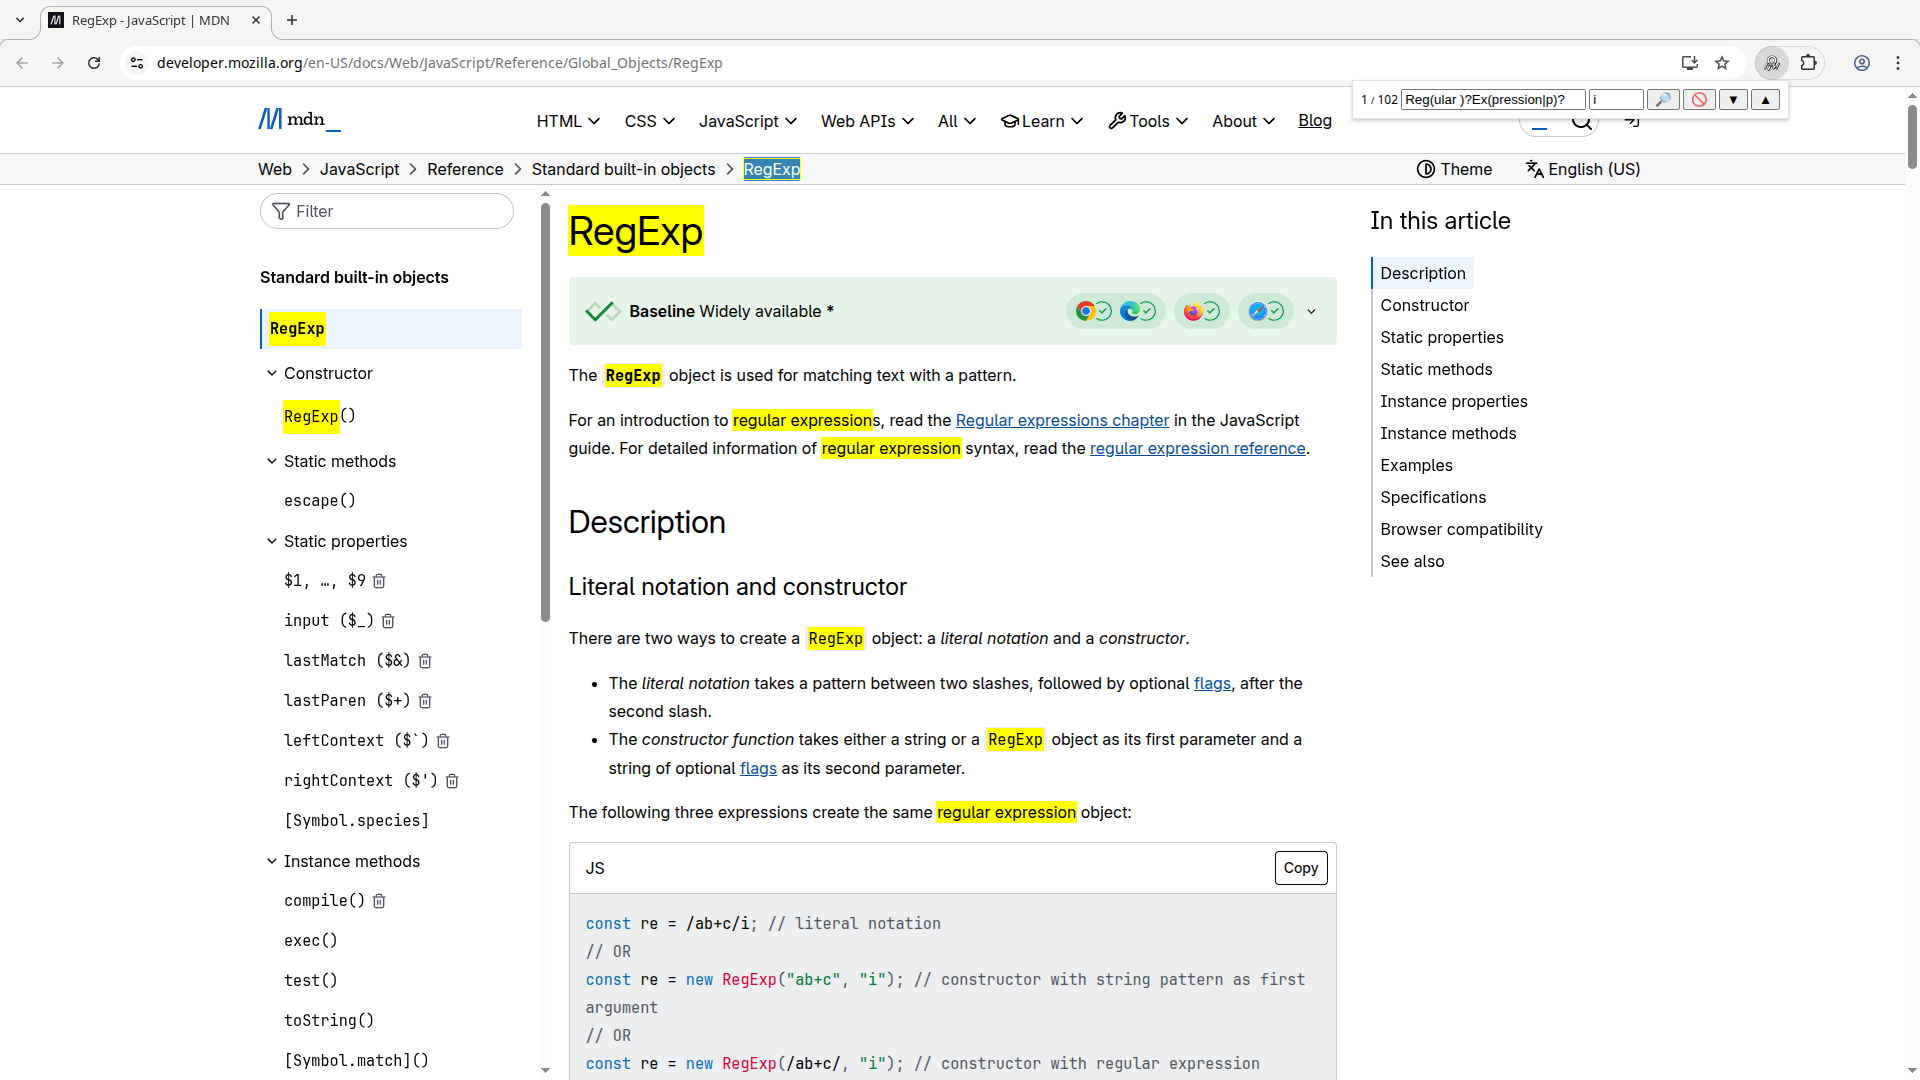Screen dimensions: 1920x1080
Task: Click the find bar magnifier search icon
Action: click(x=1663, y=99)
